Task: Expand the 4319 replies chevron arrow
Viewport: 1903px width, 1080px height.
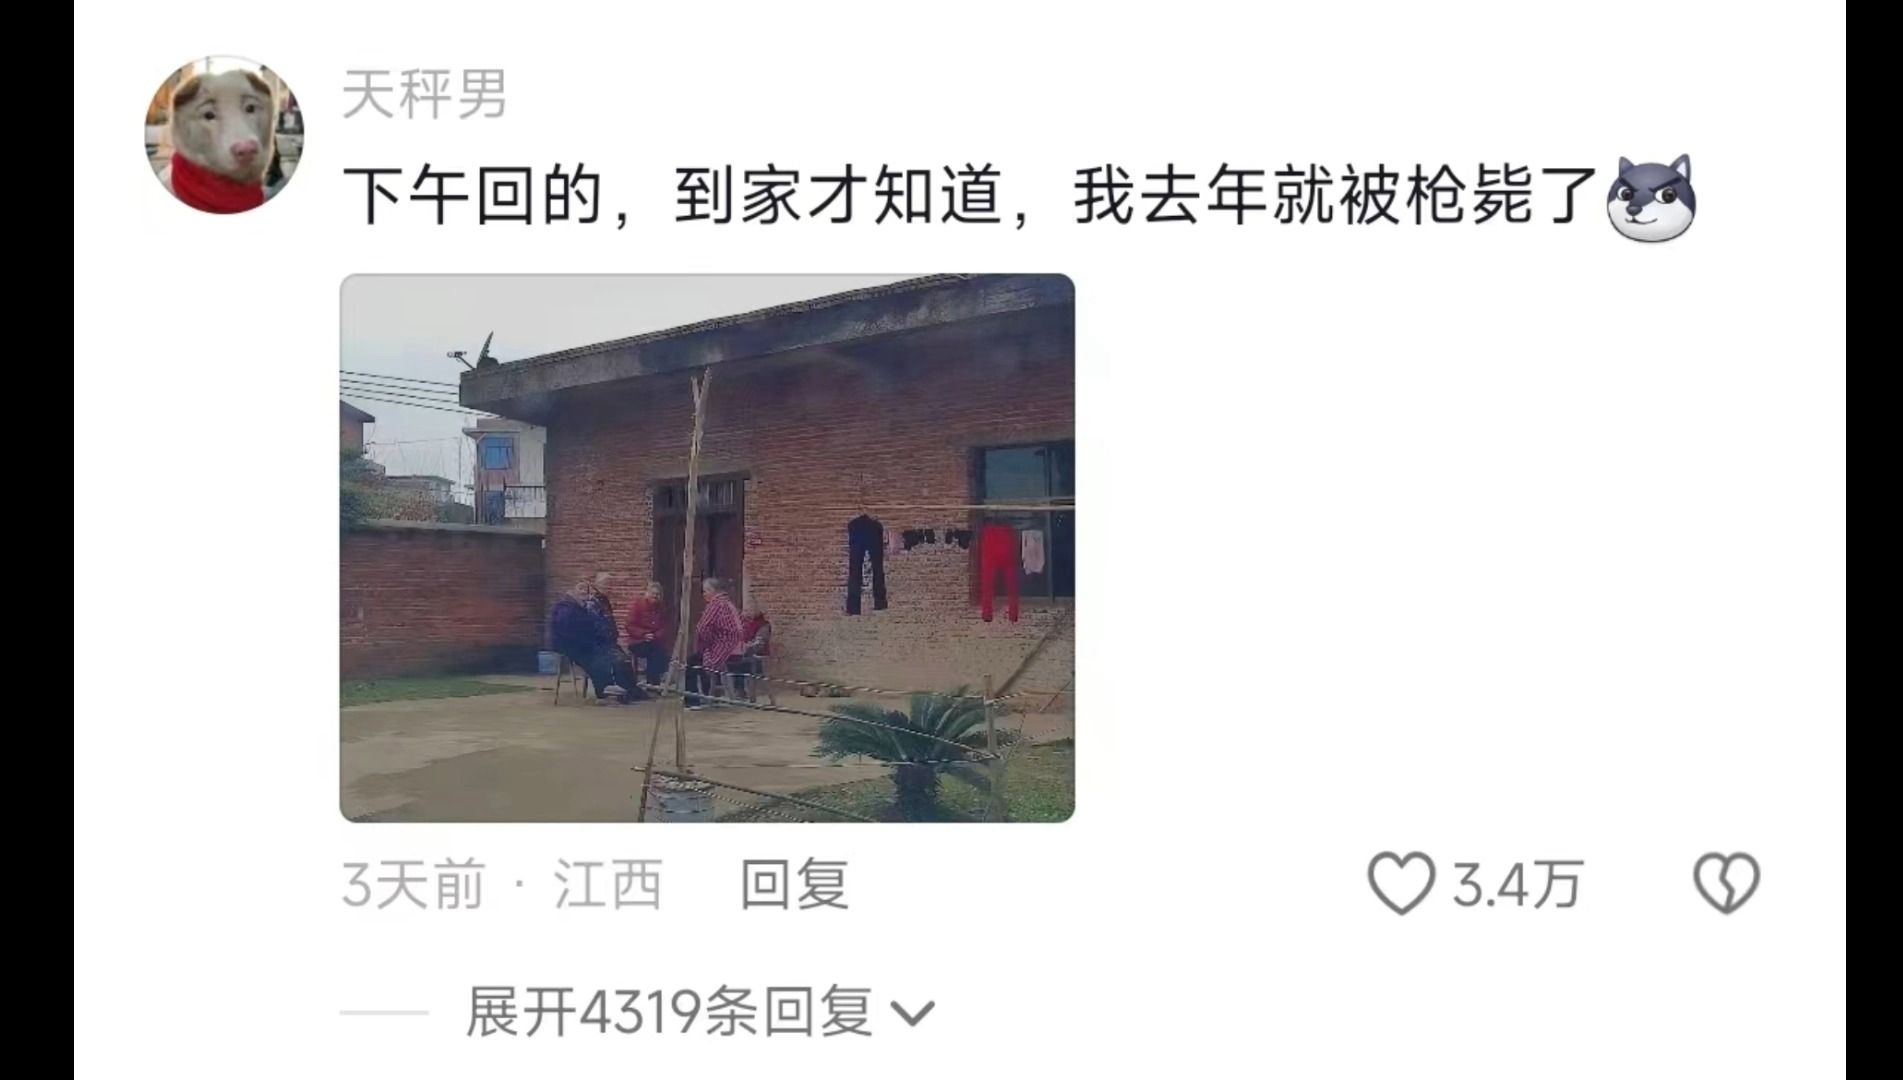Action: coord(912,1015)
